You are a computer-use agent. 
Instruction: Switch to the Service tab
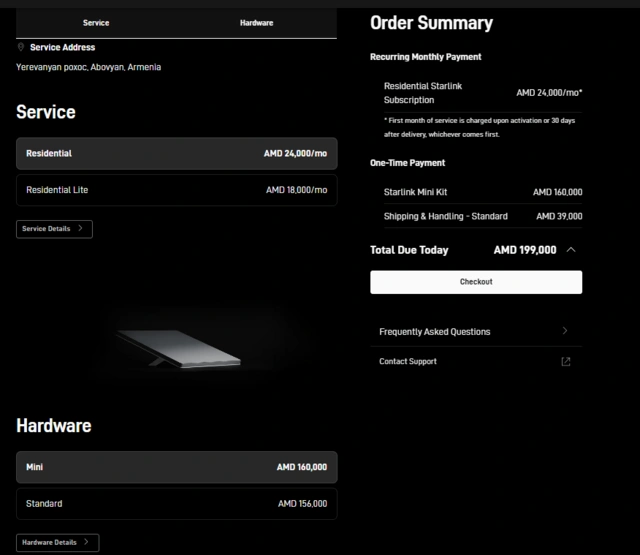click(x=96, y=23)
